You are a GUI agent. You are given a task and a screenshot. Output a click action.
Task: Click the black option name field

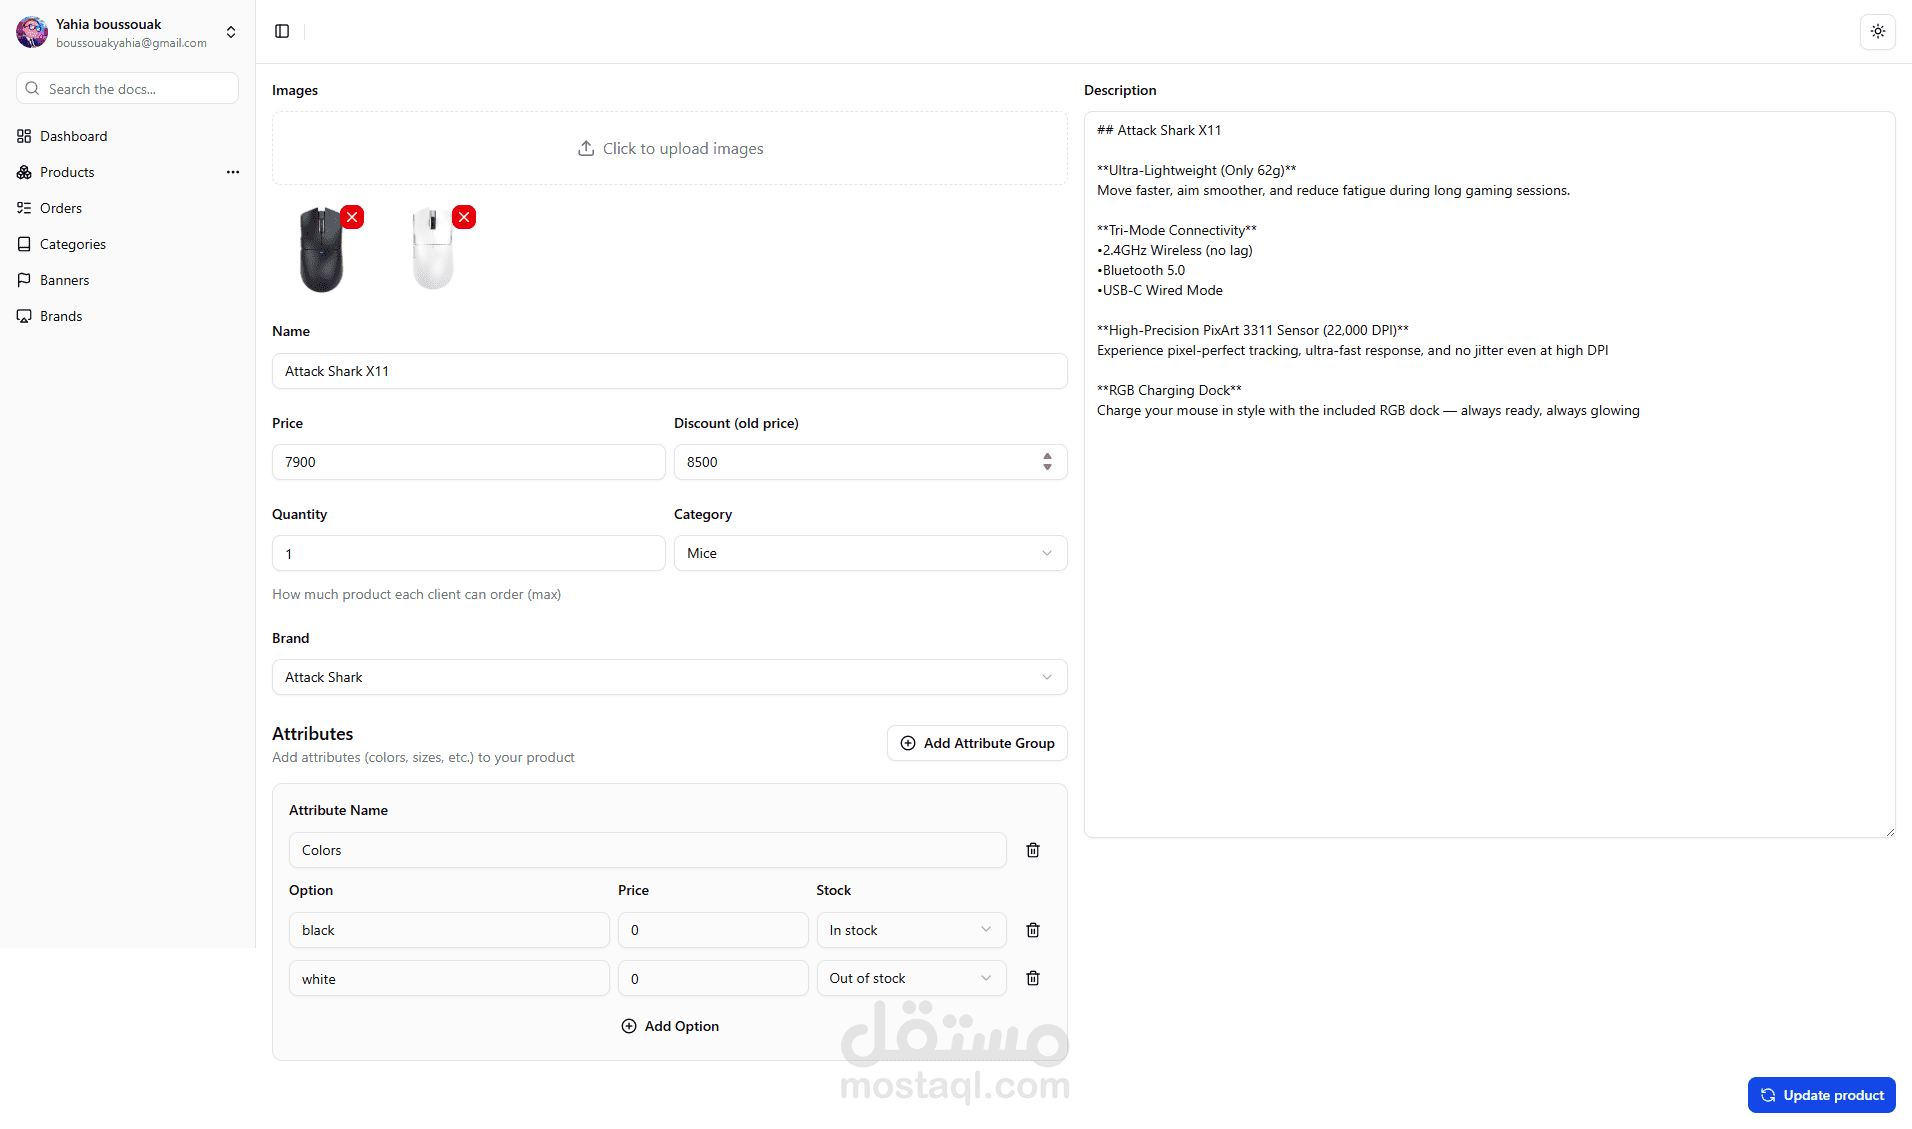click(x=449, y=930)
